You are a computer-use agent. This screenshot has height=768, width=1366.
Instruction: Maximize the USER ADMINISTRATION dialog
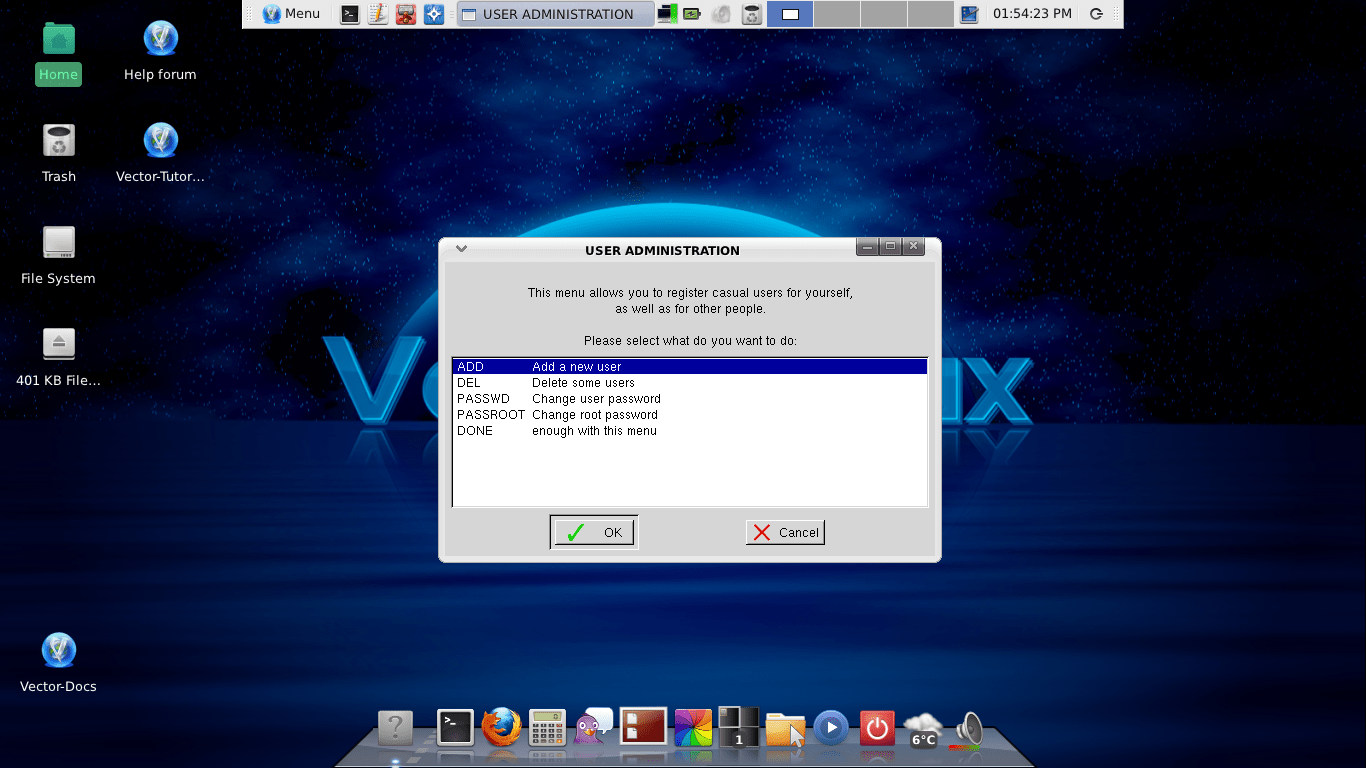tap(890, 247)
